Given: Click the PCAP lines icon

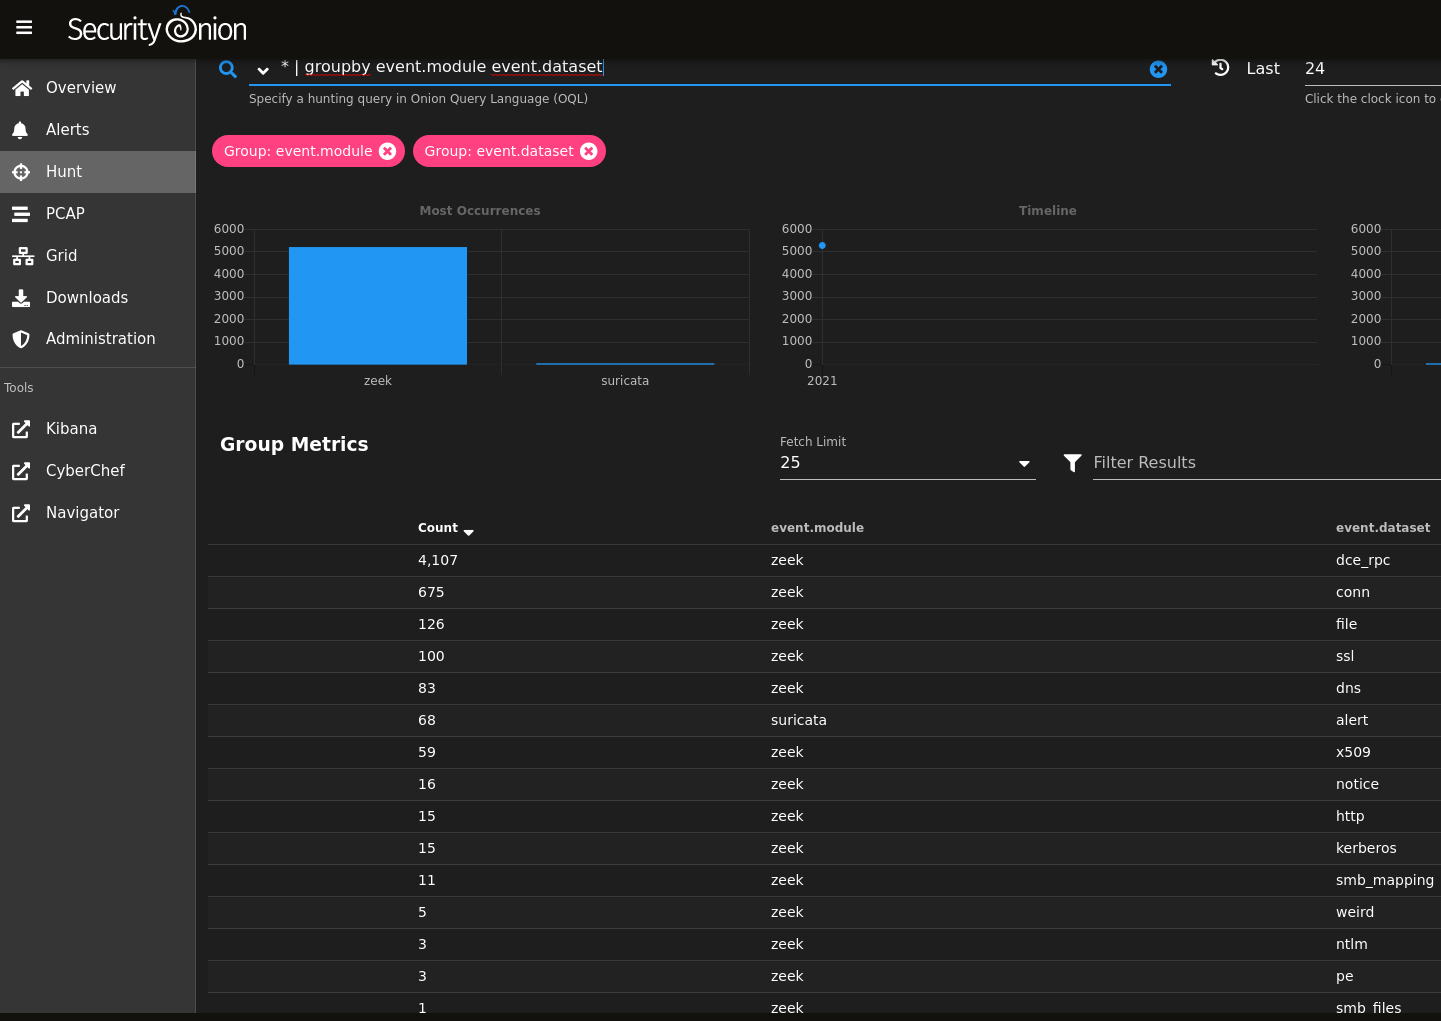Looking at the screenshot, I should pos(21,214).
